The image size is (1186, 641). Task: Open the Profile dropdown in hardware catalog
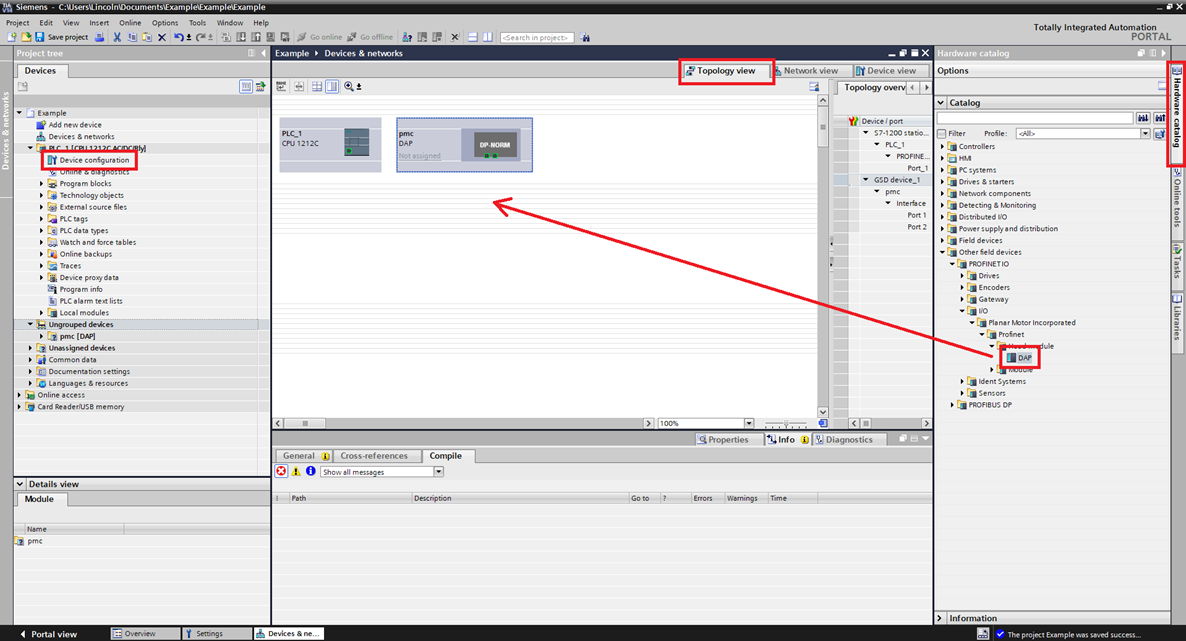(x=1145, y=133)
